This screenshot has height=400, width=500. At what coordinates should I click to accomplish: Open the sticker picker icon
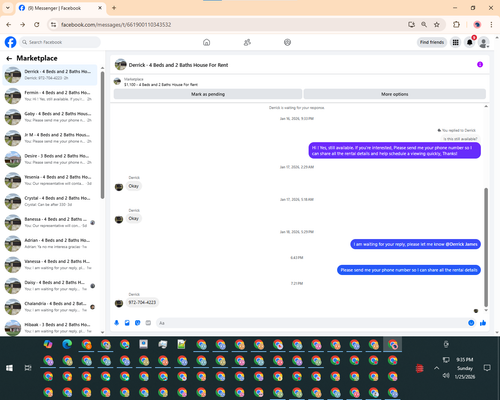(x=138, y=323)
